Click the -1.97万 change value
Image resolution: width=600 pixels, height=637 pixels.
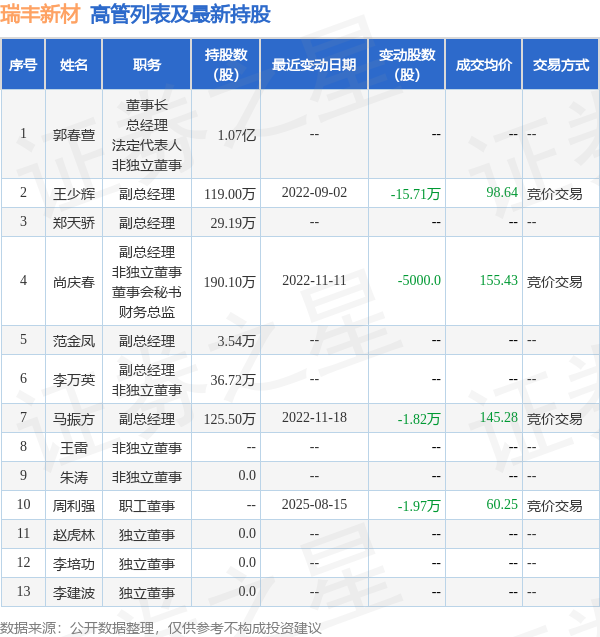[x=419, y=506]
